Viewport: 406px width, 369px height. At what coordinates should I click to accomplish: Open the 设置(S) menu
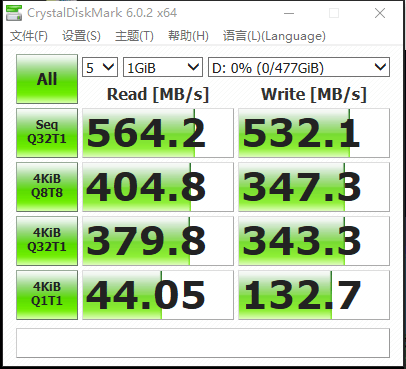(81, 36)
